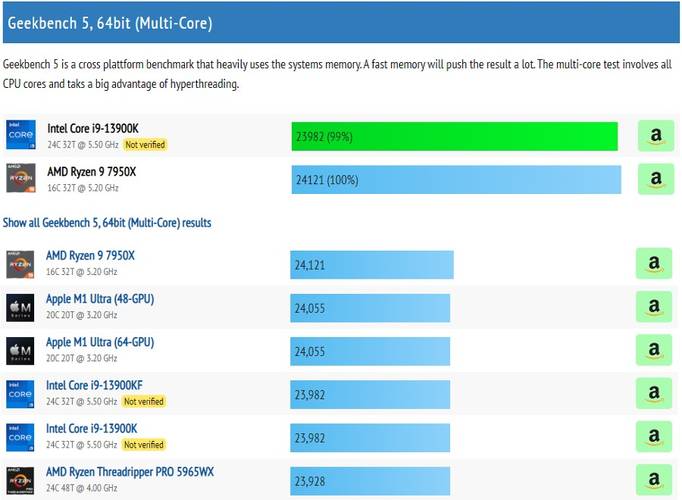Open Amazon link for Intel Core i9-13900K list row
Image resolution: width=682 pixels, height=500 pixels.
(654, 437)
